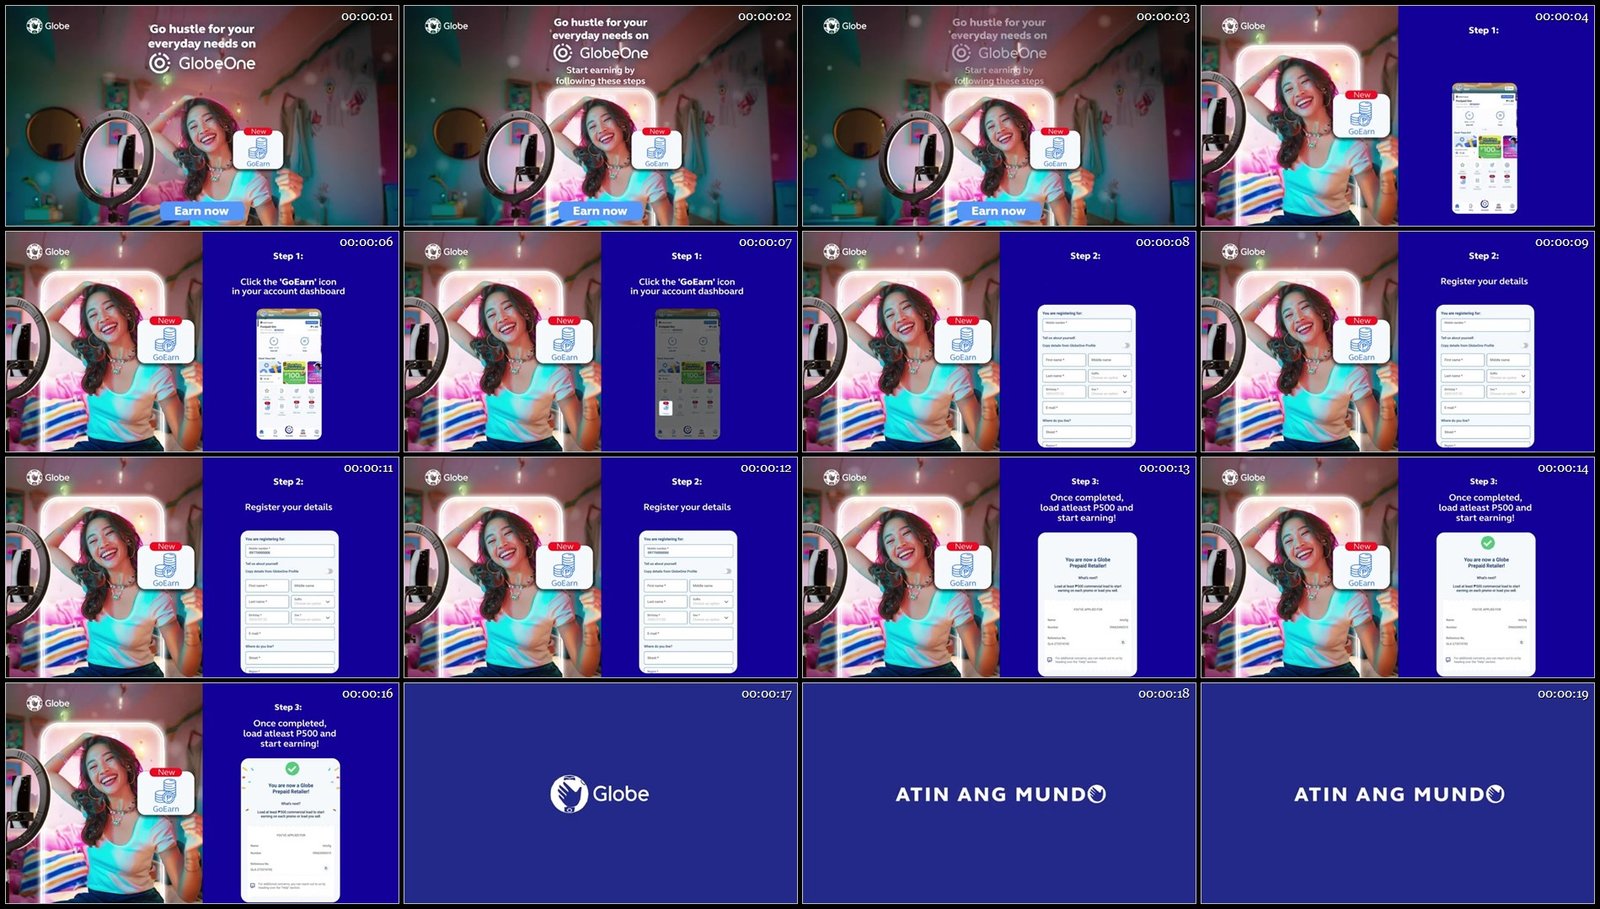Click 'Register your details' text at 00:00:12
Viewport: 1600px width, 909px height.
(x=687, y=508)
